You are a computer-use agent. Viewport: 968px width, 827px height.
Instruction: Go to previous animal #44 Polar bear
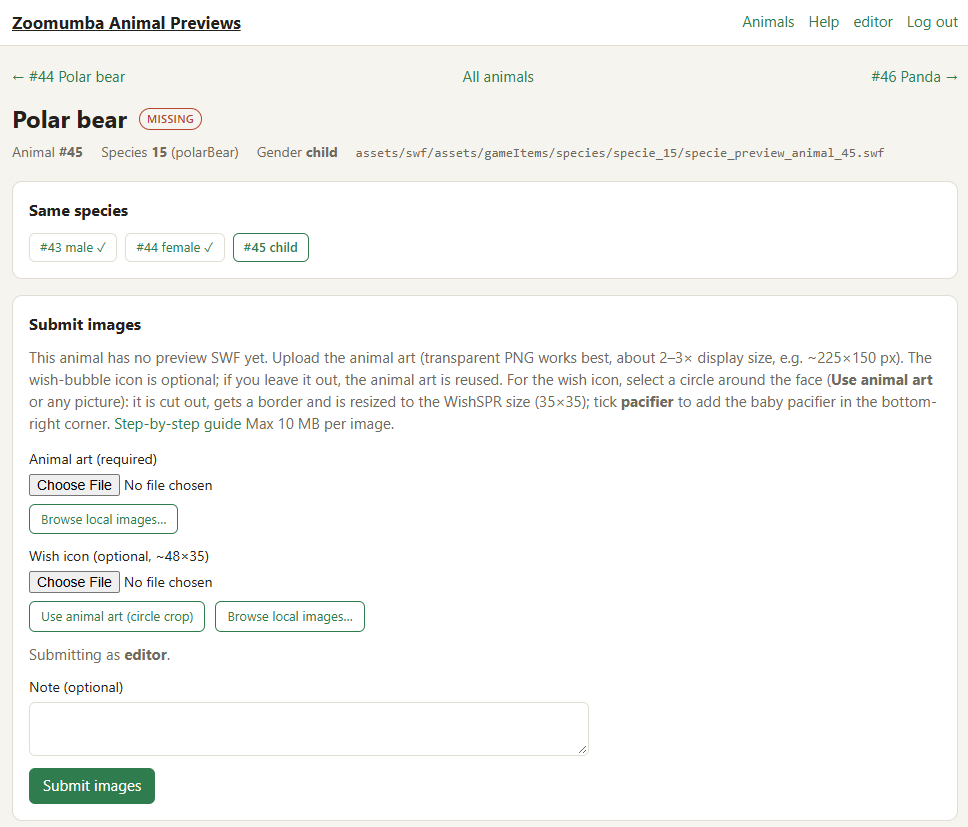tap(69, 77)
